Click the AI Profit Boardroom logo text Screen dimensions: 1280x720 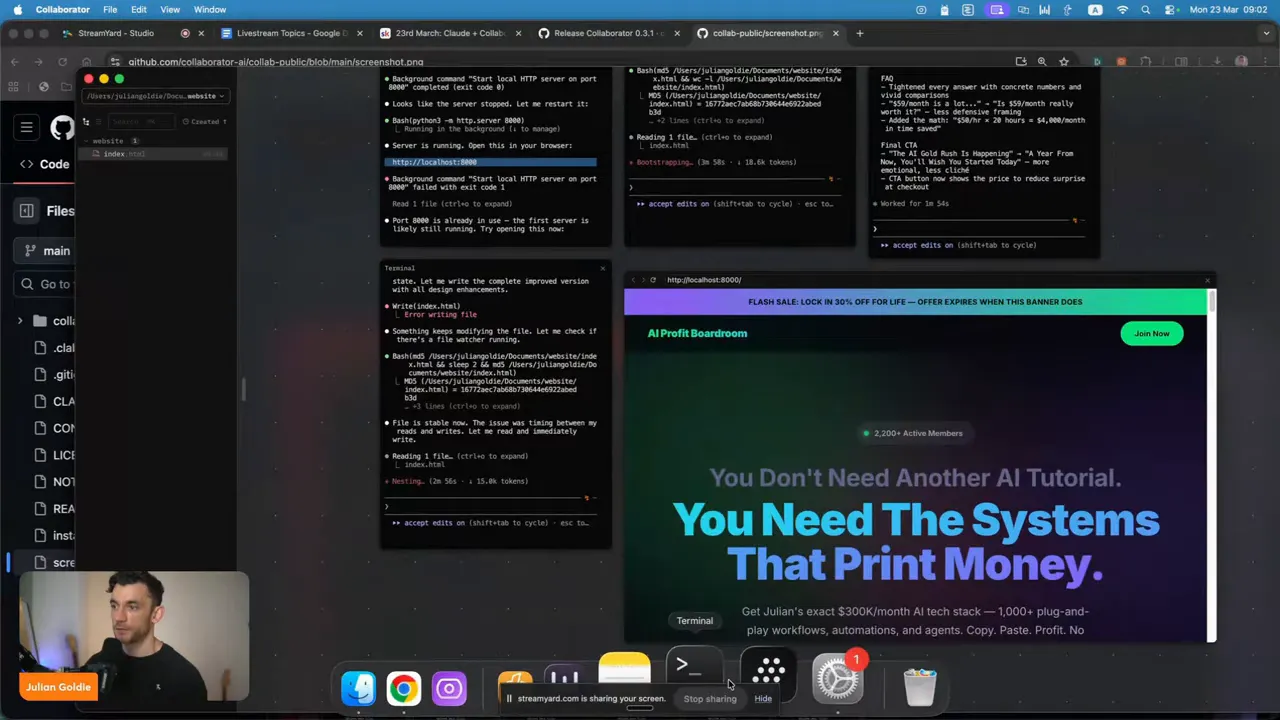pos(697,334)
